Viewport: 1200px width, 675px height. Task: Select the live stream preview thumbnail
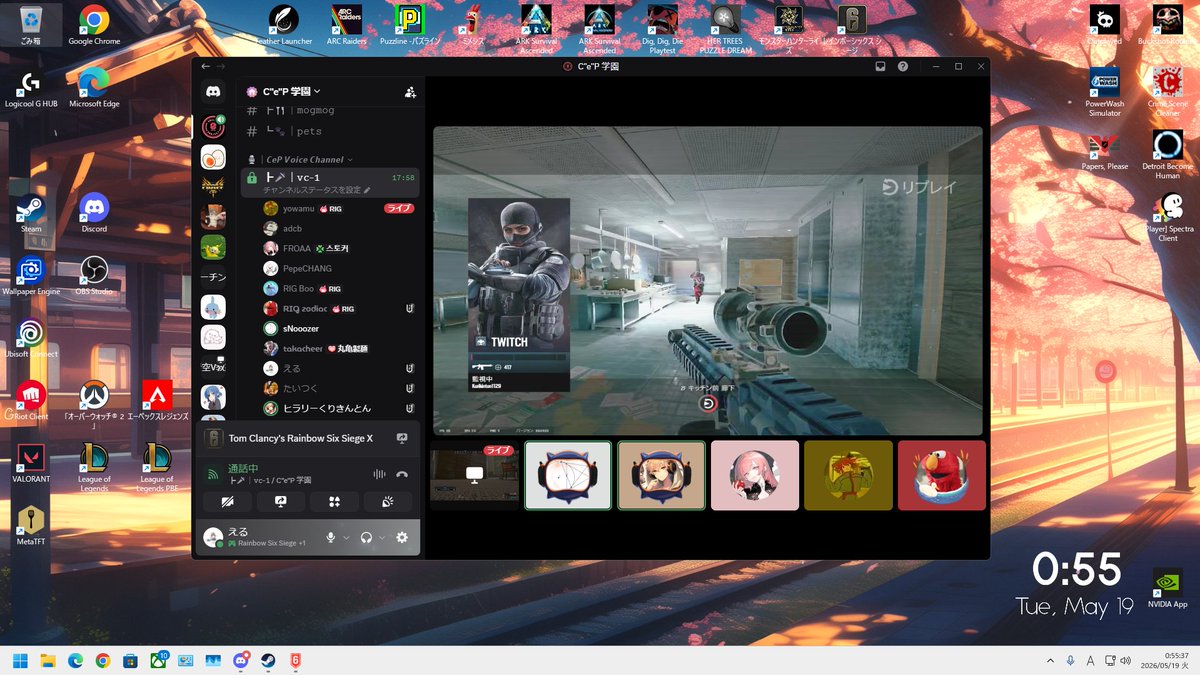tap(474, 474)
